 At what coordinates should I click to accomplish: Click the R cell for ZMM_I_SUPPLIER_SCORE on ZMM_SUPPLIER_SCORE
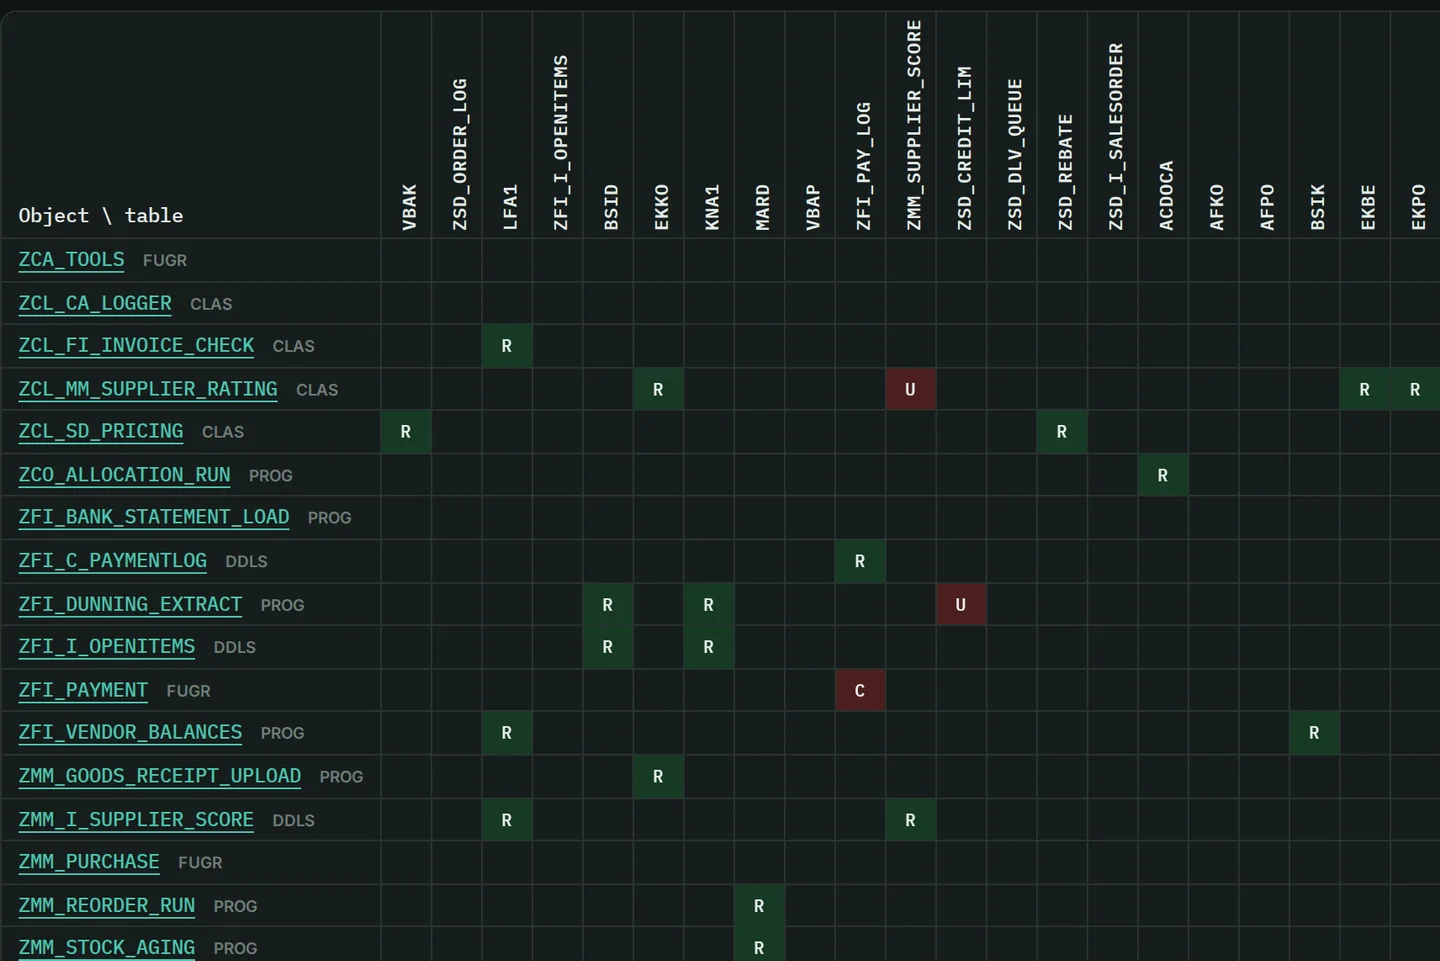point(910,820)
